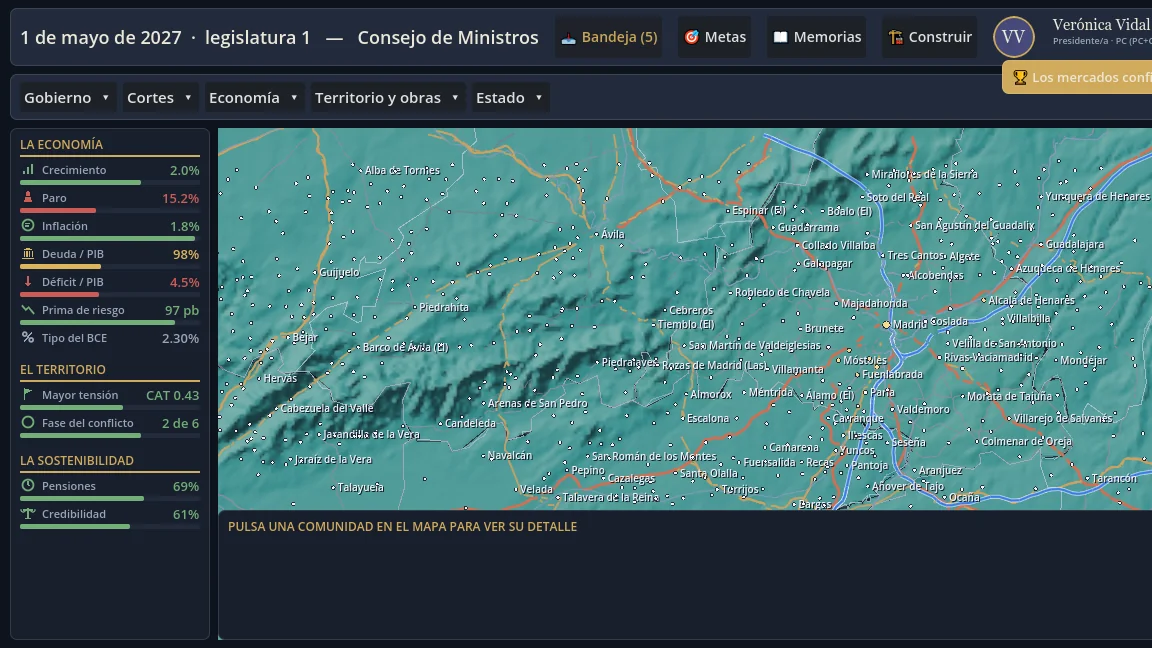Click the Mayor tensión value CAT 0.43
The height and width of the screenshot is (648, 1152).
tap(173, 395)
